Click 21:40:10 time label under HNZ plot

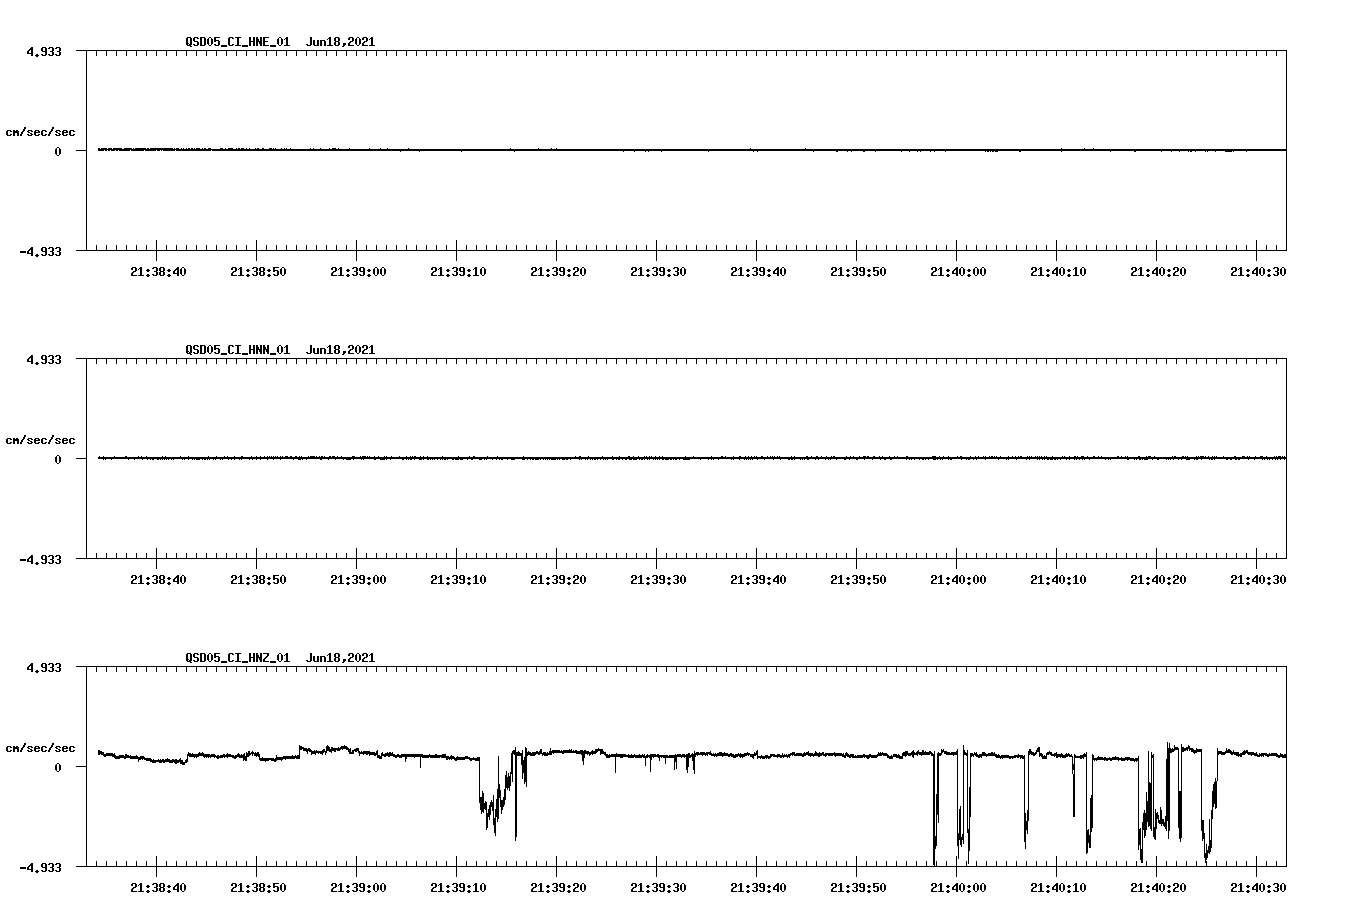(x=1058, y=888)
